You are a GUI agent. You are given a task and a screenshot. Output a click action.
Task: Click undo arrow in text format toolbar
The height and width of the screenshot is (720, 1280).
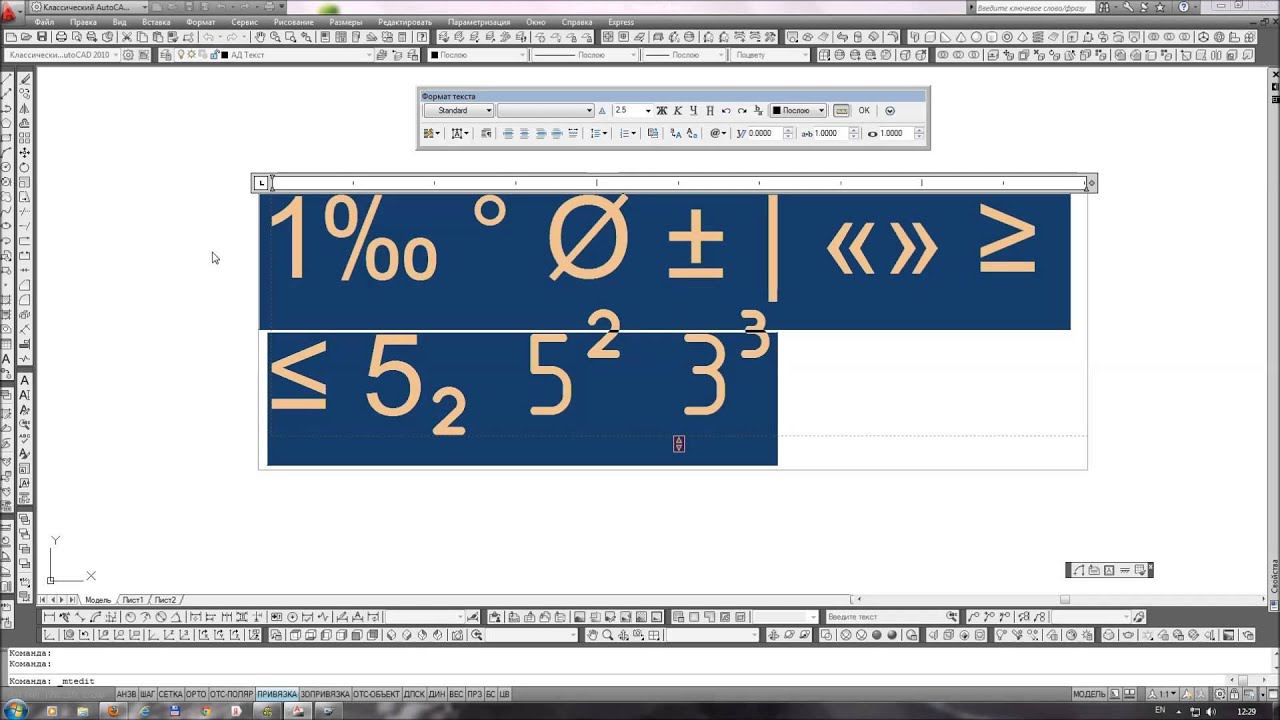coord(726,111)
